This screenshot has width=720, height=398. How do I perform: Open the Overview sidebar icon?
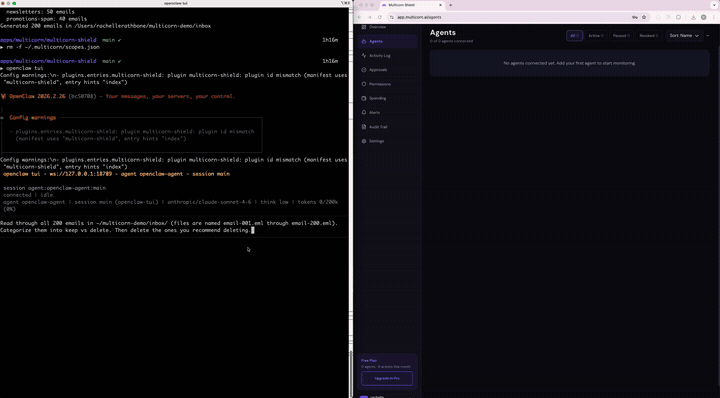coord(364,27)
